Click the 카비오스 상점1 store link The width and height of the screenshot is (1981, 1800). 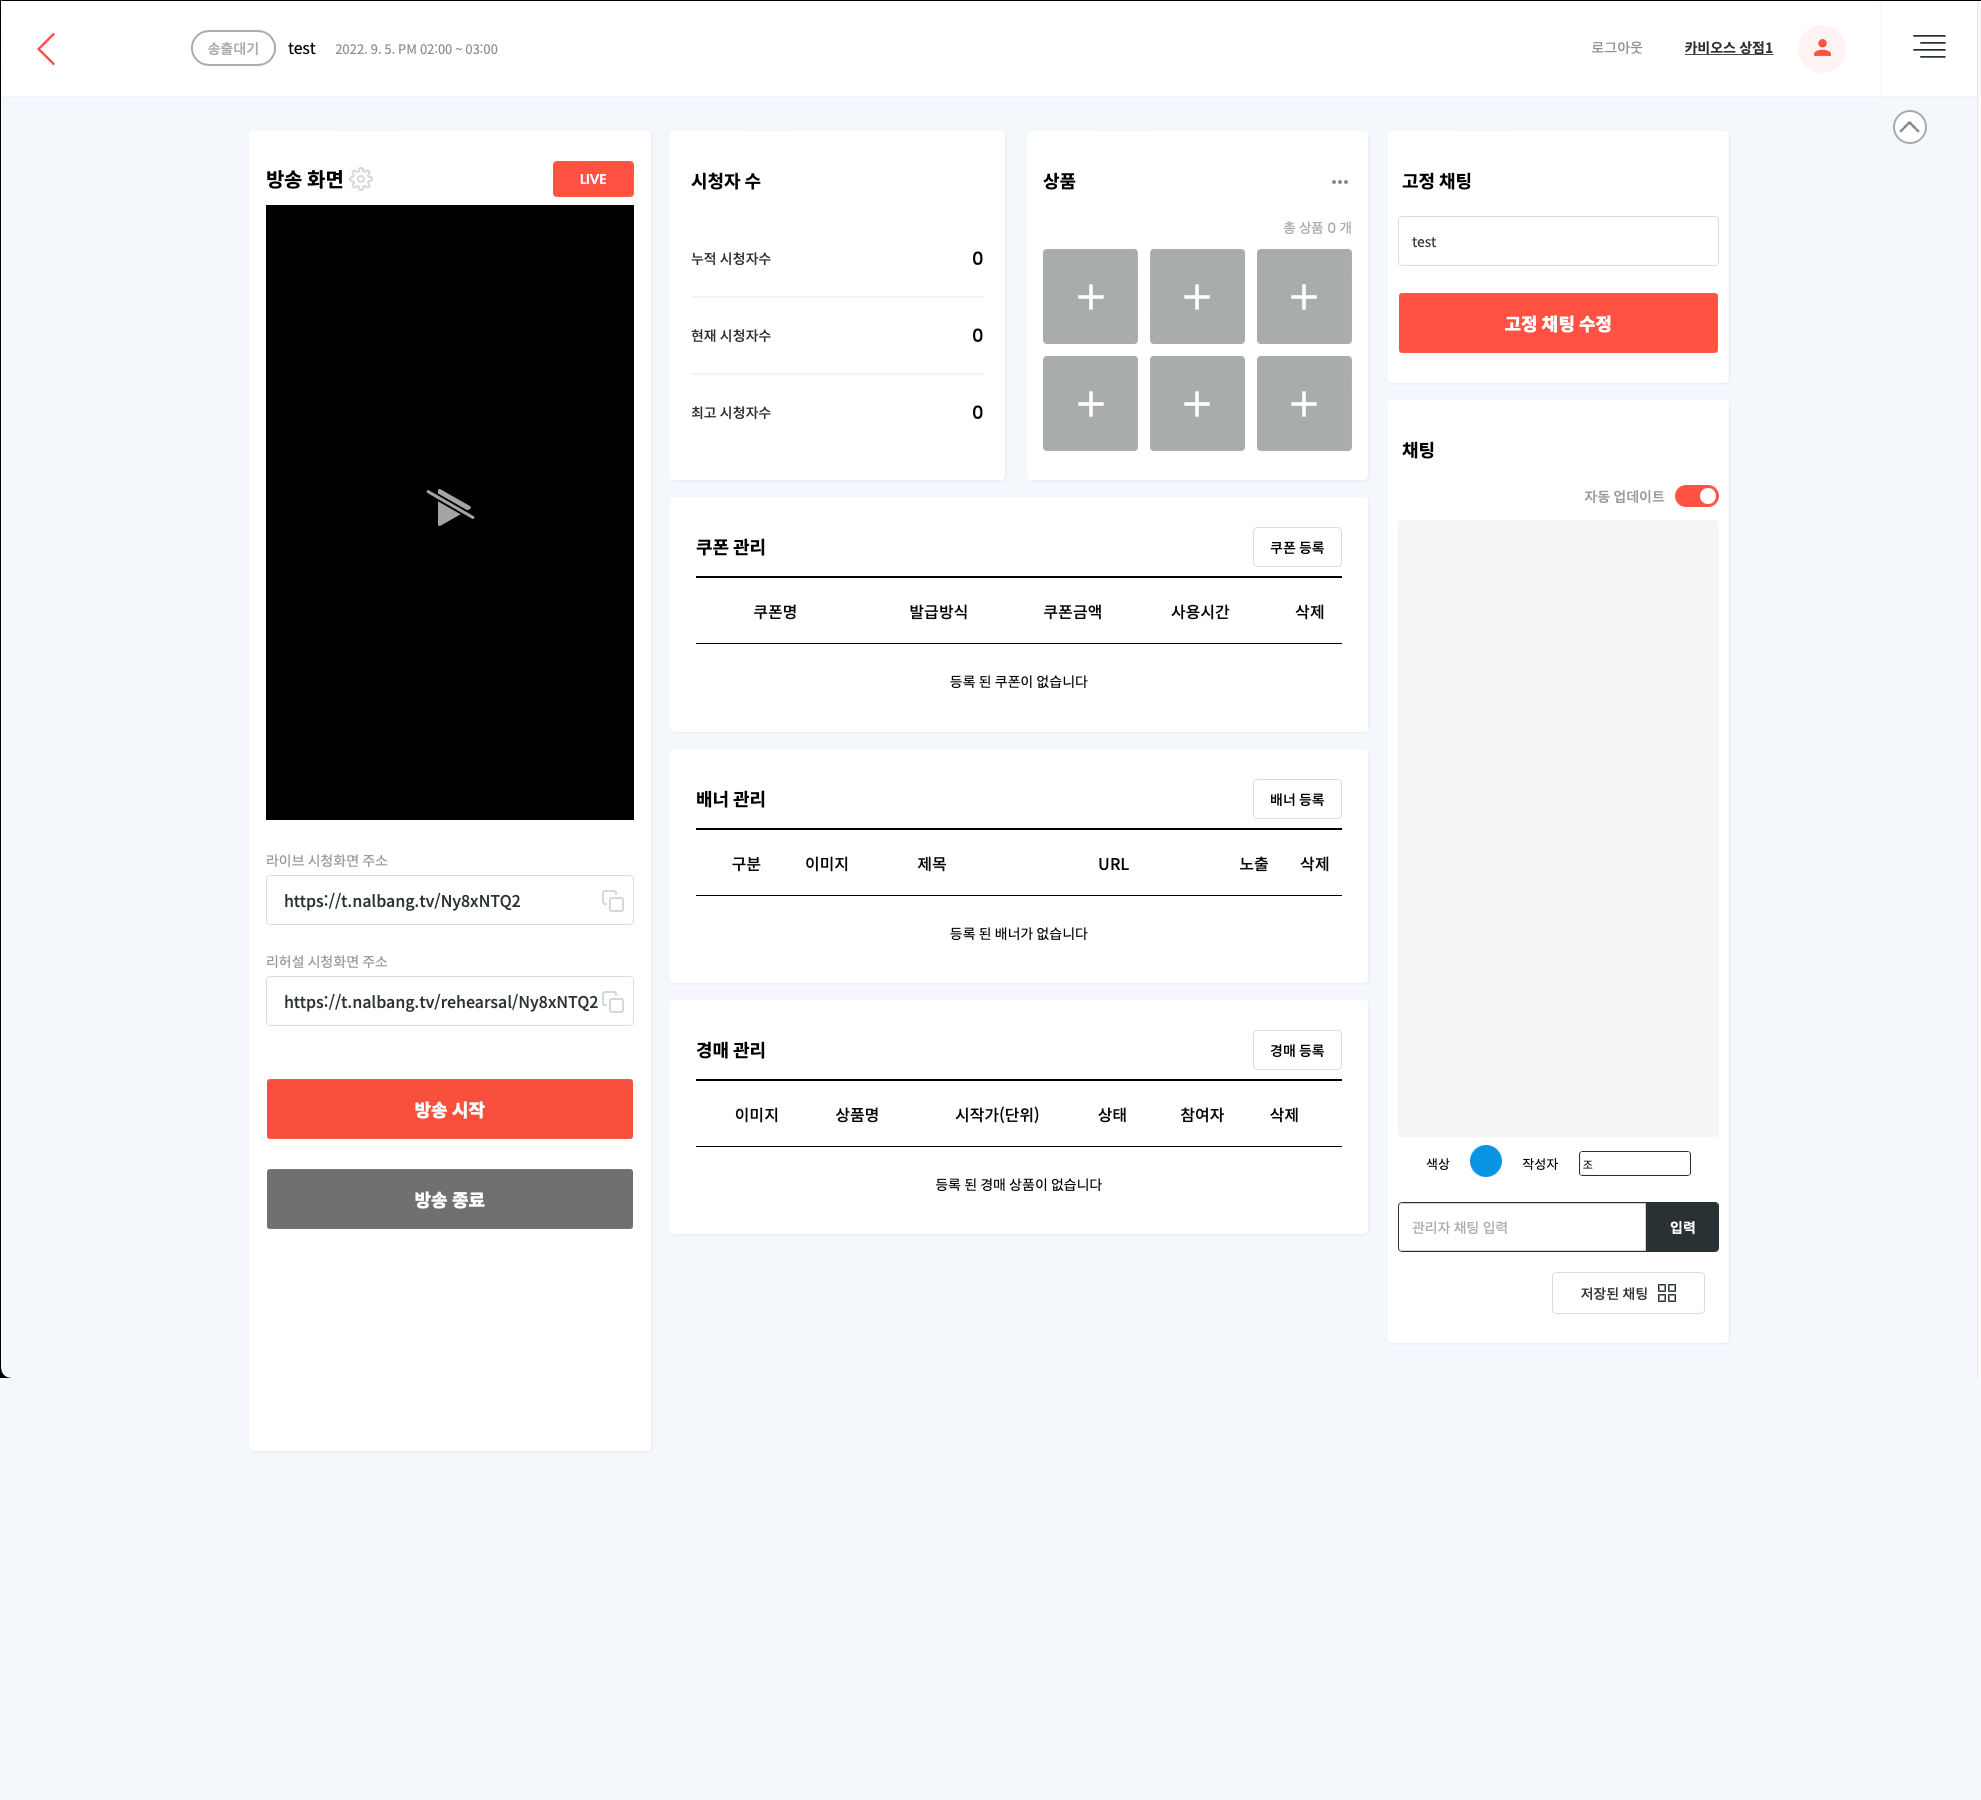[x=1728, y=48]
